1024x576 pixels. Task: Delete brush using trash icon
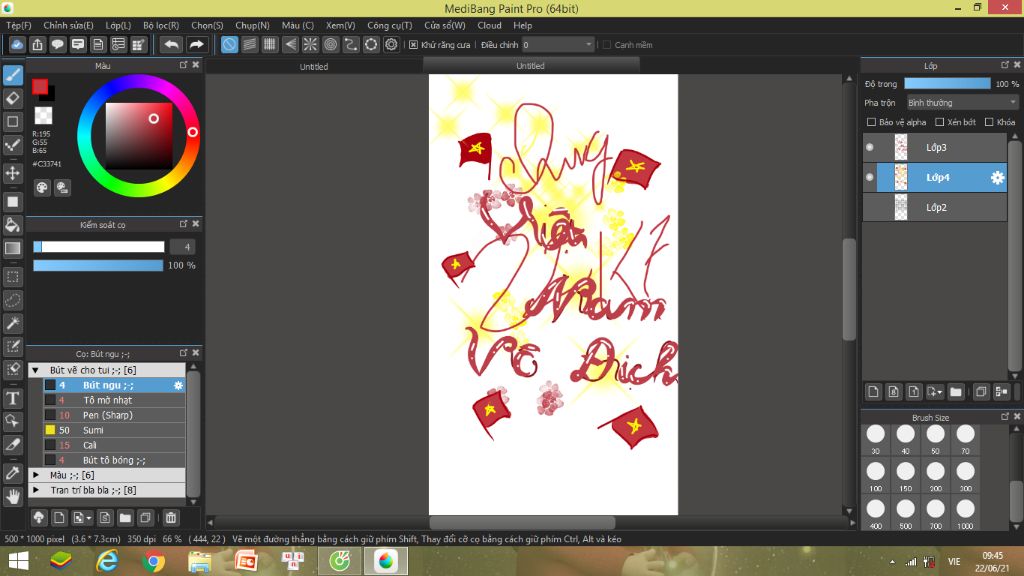[x=170, y=518]
